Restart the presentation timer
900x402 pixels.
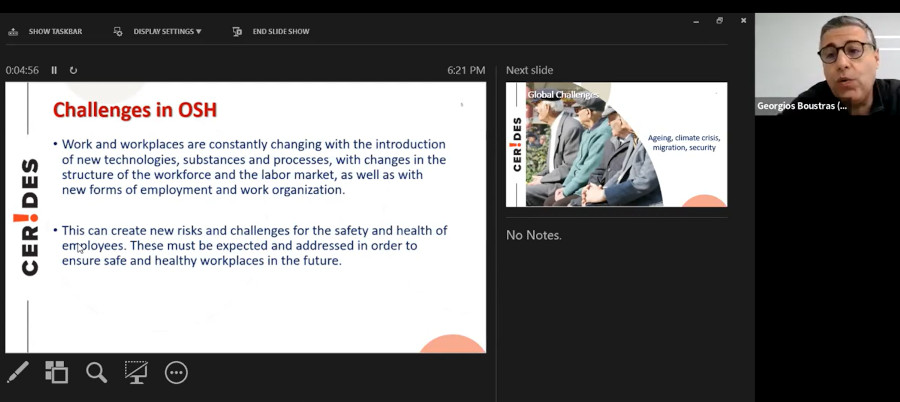click(x=73, y=70)
